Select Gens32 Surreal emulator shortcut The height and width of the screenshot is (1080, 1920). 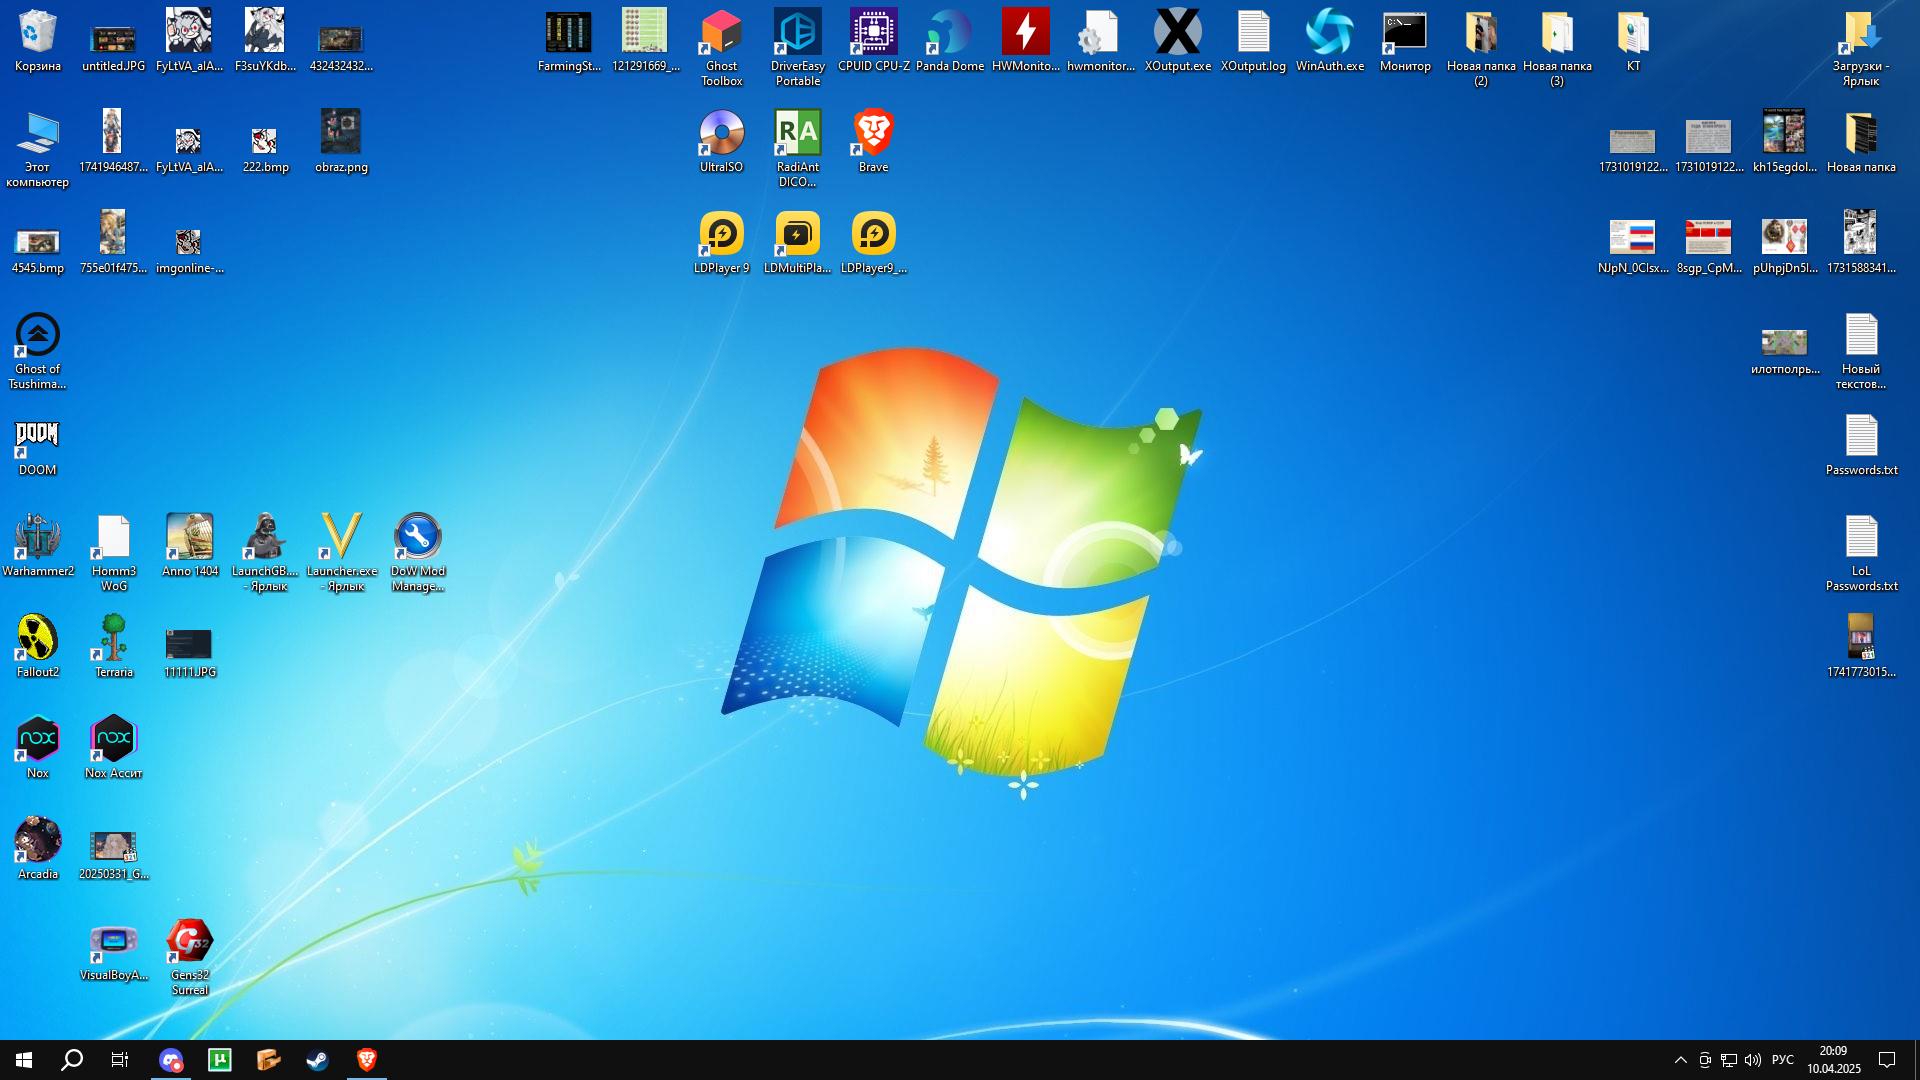(x=189, y=957)
